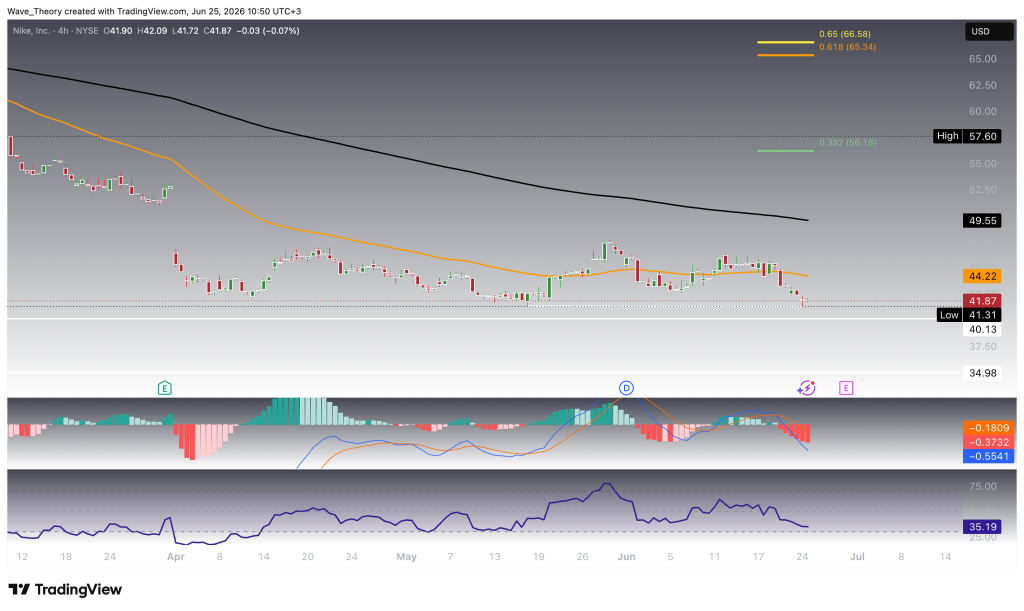Click the 40.13 support level label
This screenshot has height=611, width=1024.
point(982,330)
